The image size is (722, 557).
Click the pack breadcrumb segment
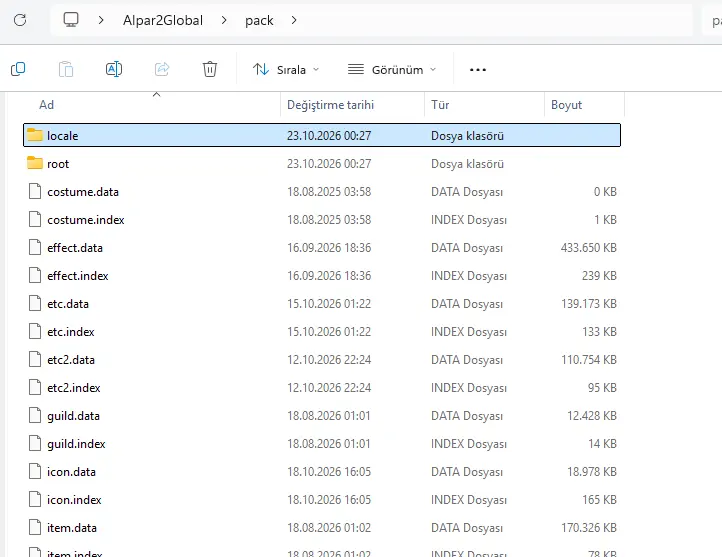[x=259, y=20]
